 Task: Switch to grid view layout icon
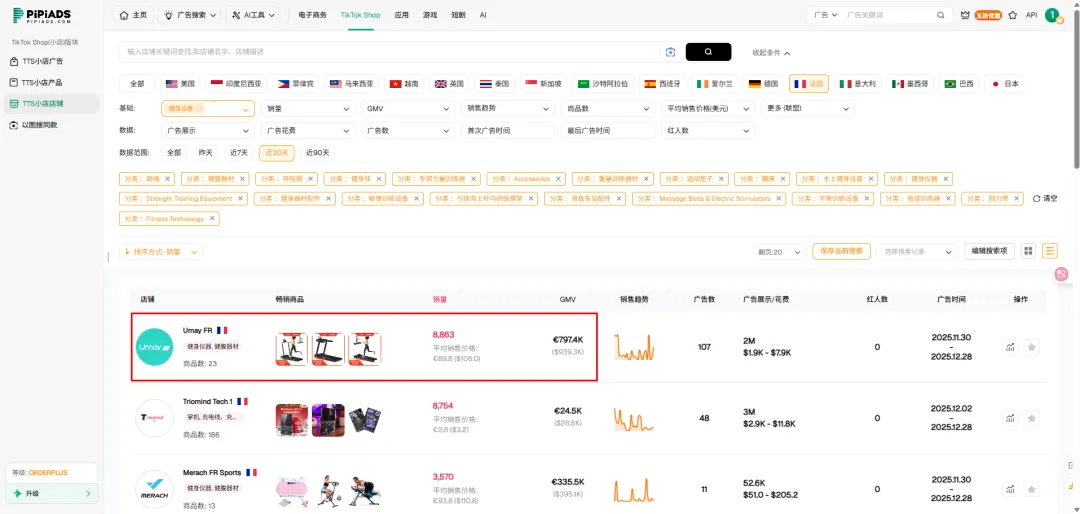pos(1029,251)
